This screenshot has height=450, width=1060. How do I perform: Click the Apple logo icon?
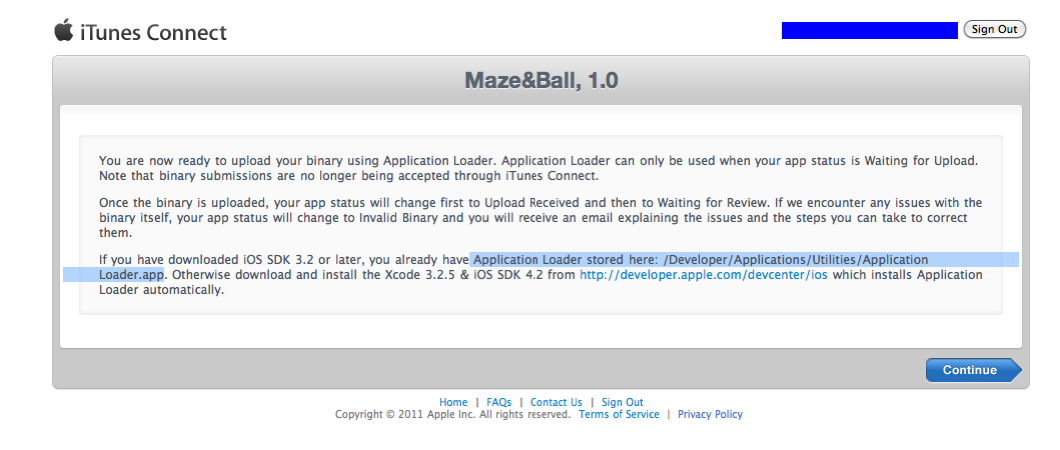coord(64,31)
